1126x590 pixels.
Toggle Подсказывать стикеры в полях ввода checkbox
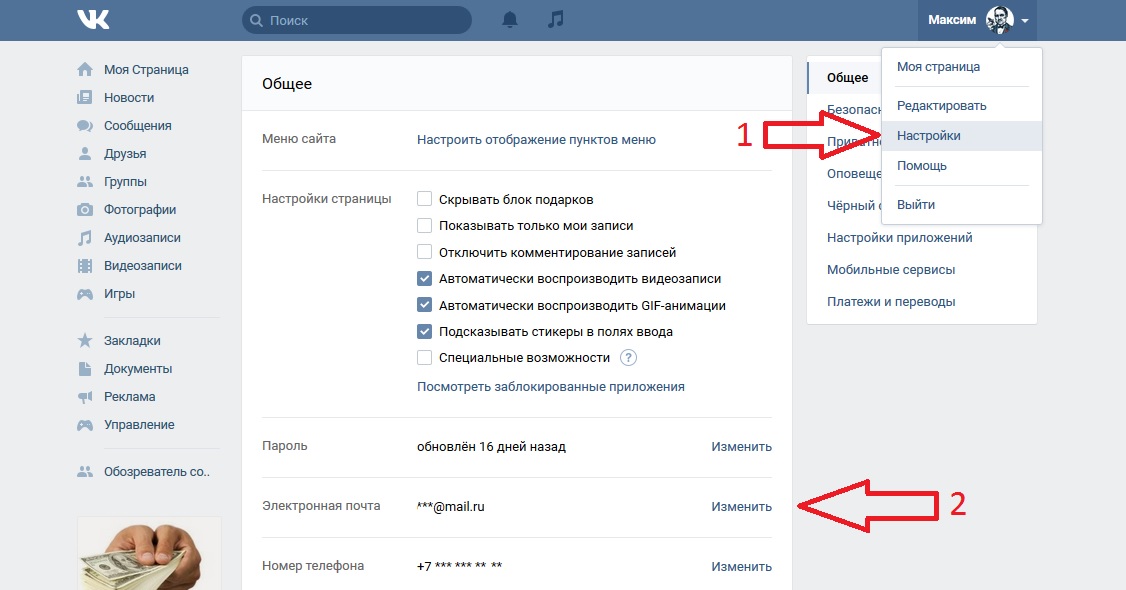[x=425, y=332]
